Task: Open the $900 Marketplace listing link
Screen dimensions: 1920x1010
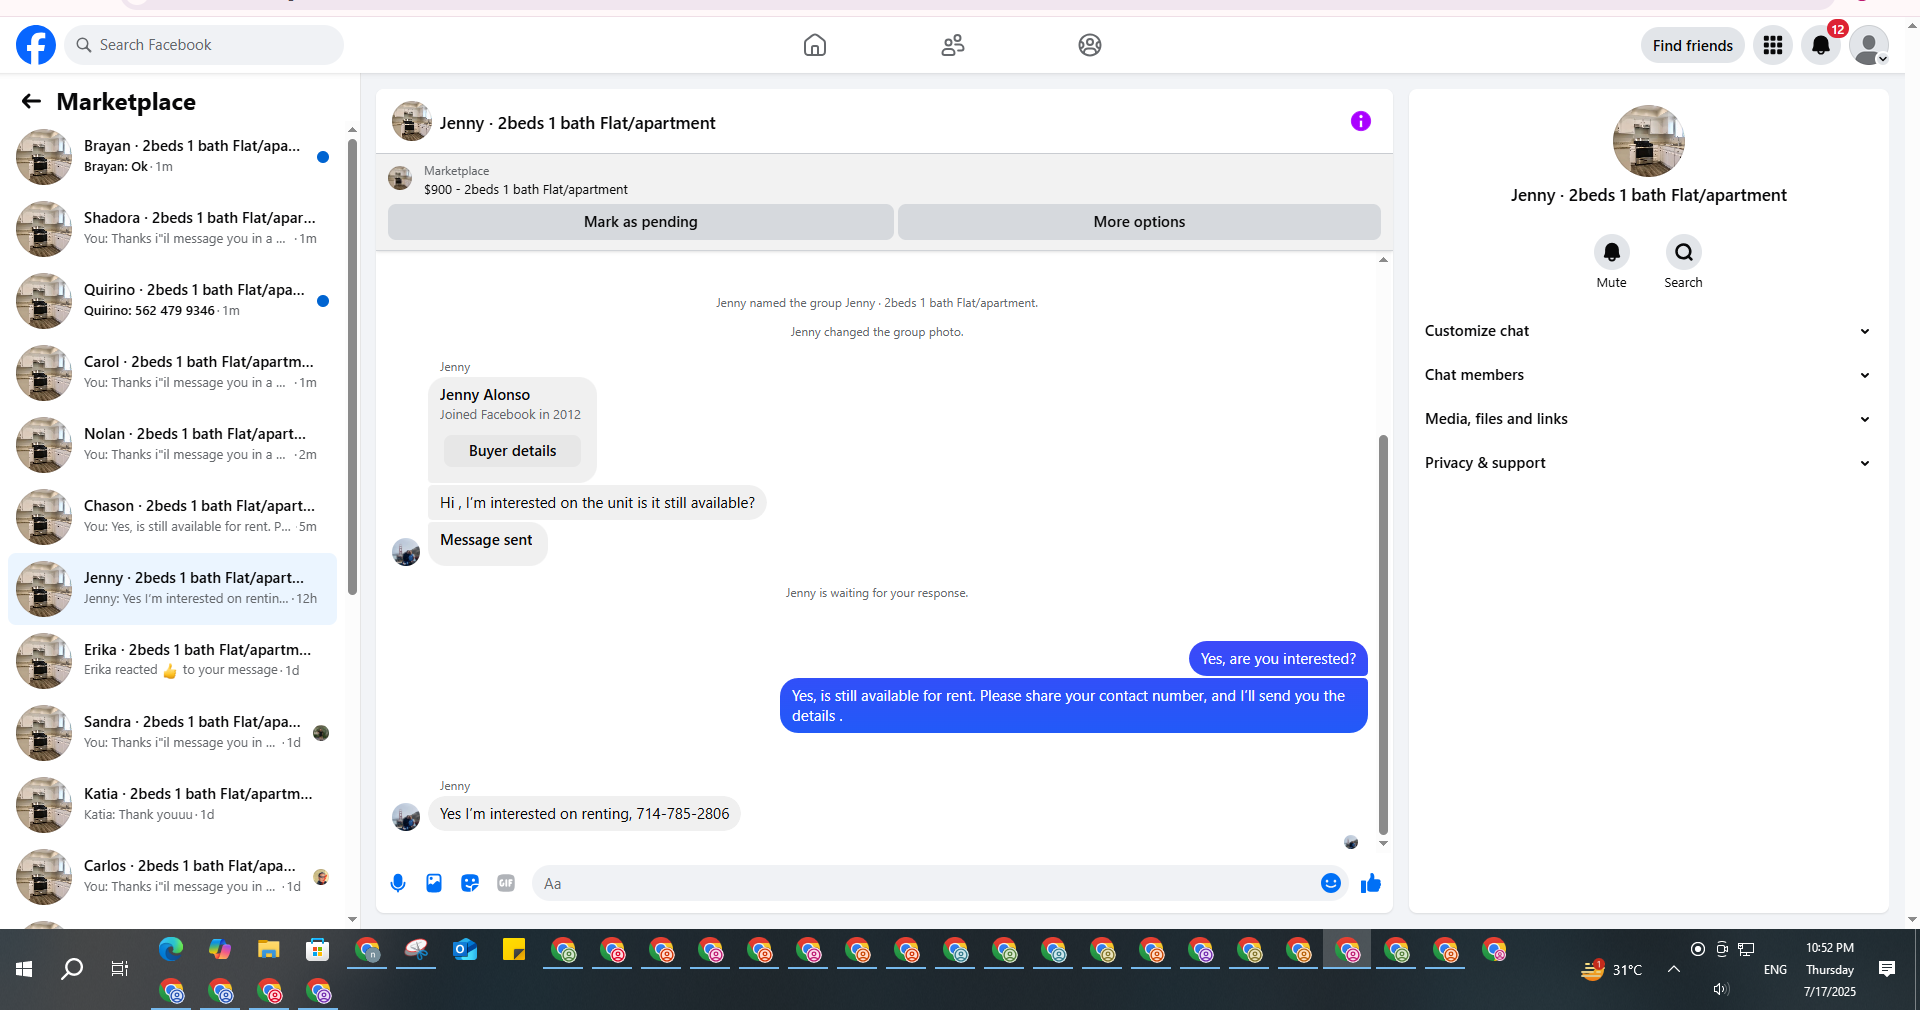Action: pos(526,190)
